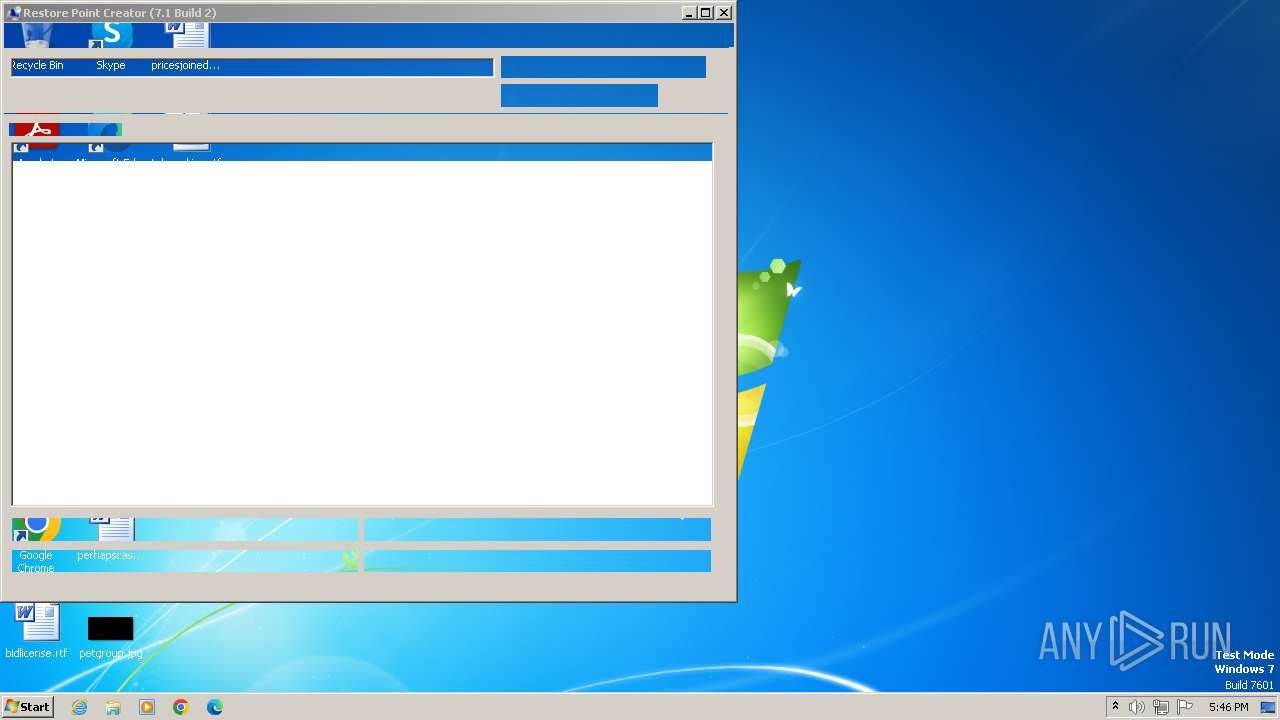This screenshot has height=720, width=1280.
Task: Launch Google Chrome from the taskbar
Action: (181, 707)
